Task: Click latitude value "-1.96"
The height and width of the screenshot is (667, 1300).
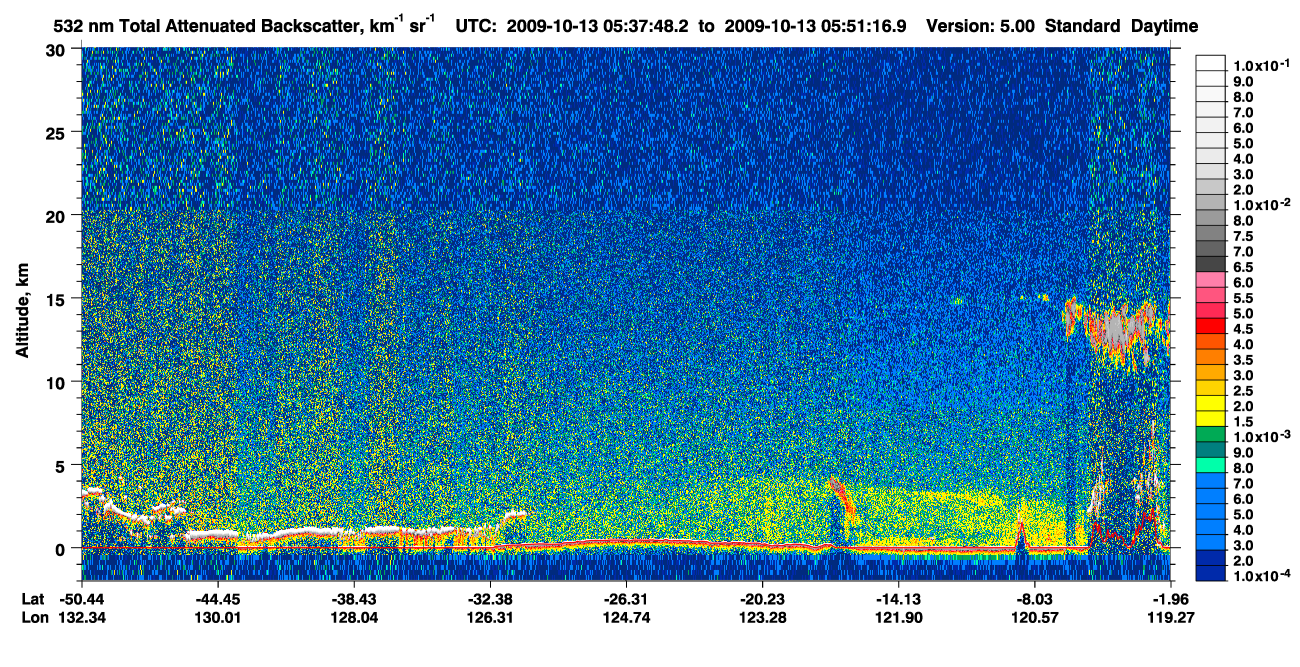Action: pyautogui.click(x=1170, y=599)
